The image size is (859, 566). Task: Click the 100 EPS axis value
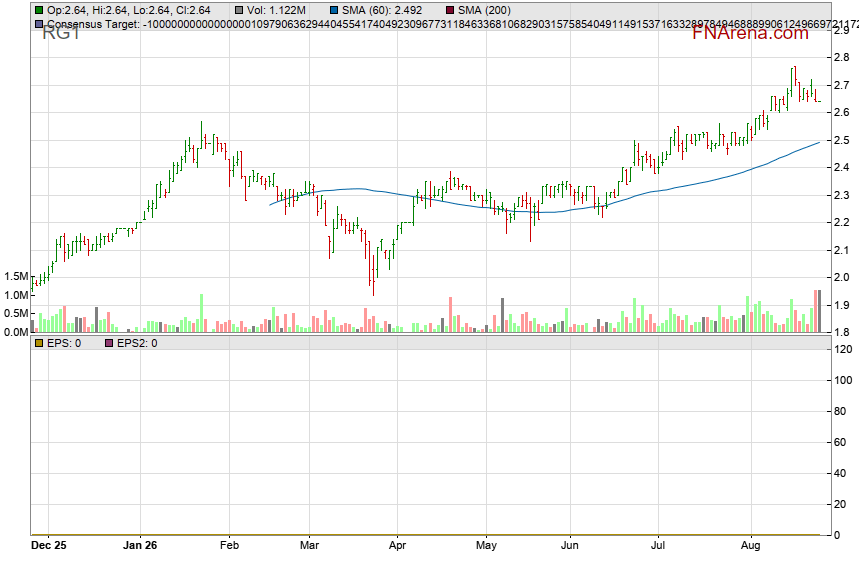point(843,380)
